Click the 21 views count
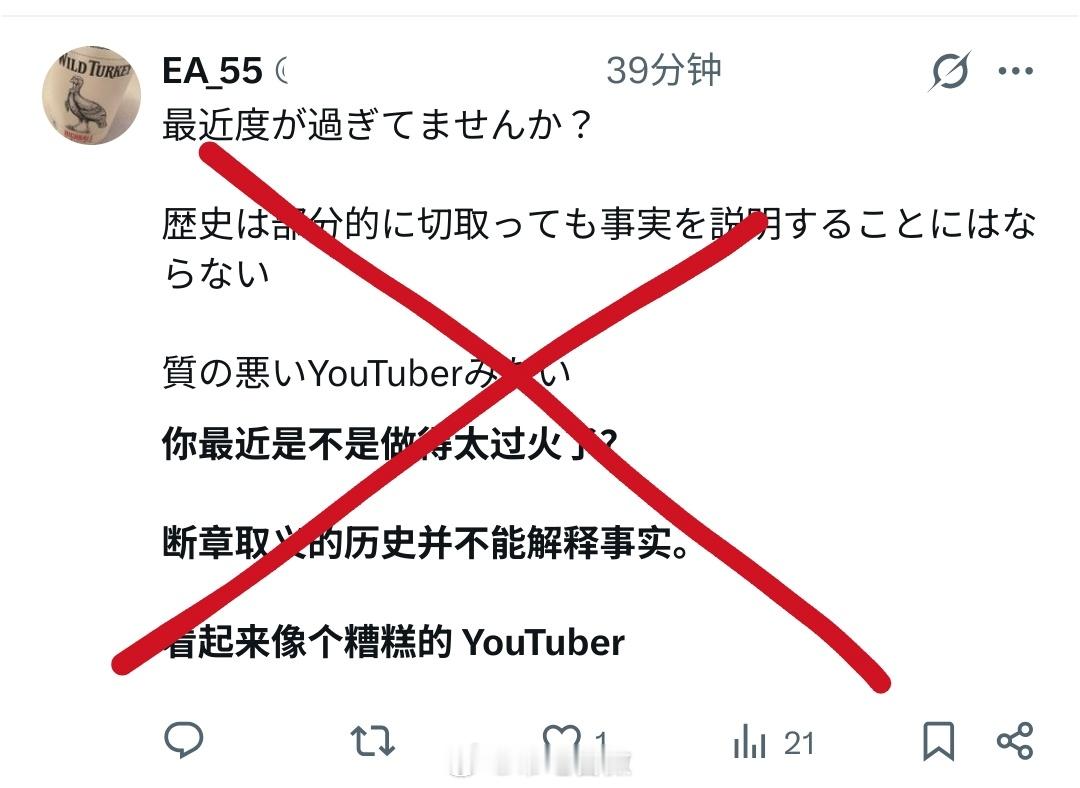1080x788 pixels. coord(799,744)
